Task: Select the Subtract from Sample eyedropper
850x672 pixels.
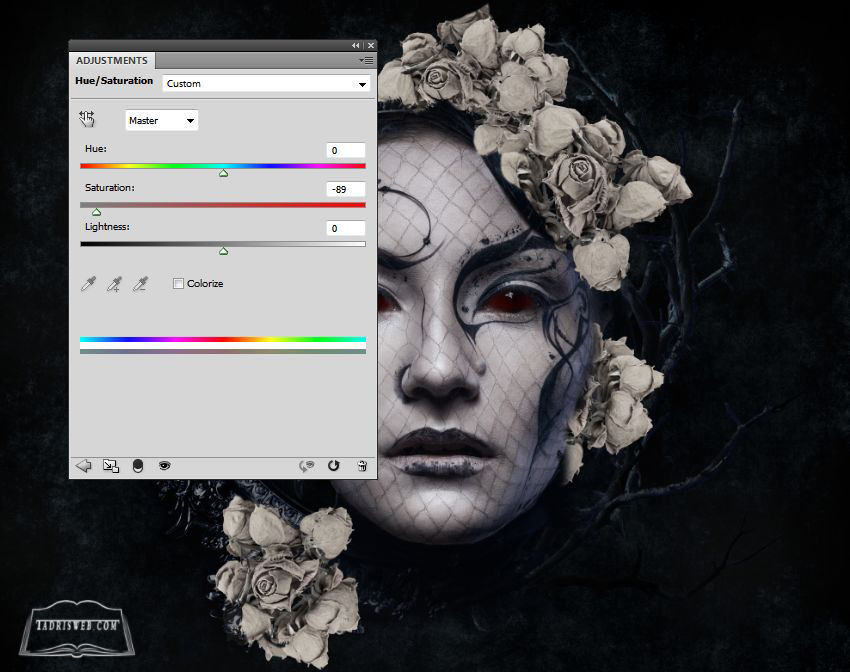Action: pos(142,284)
